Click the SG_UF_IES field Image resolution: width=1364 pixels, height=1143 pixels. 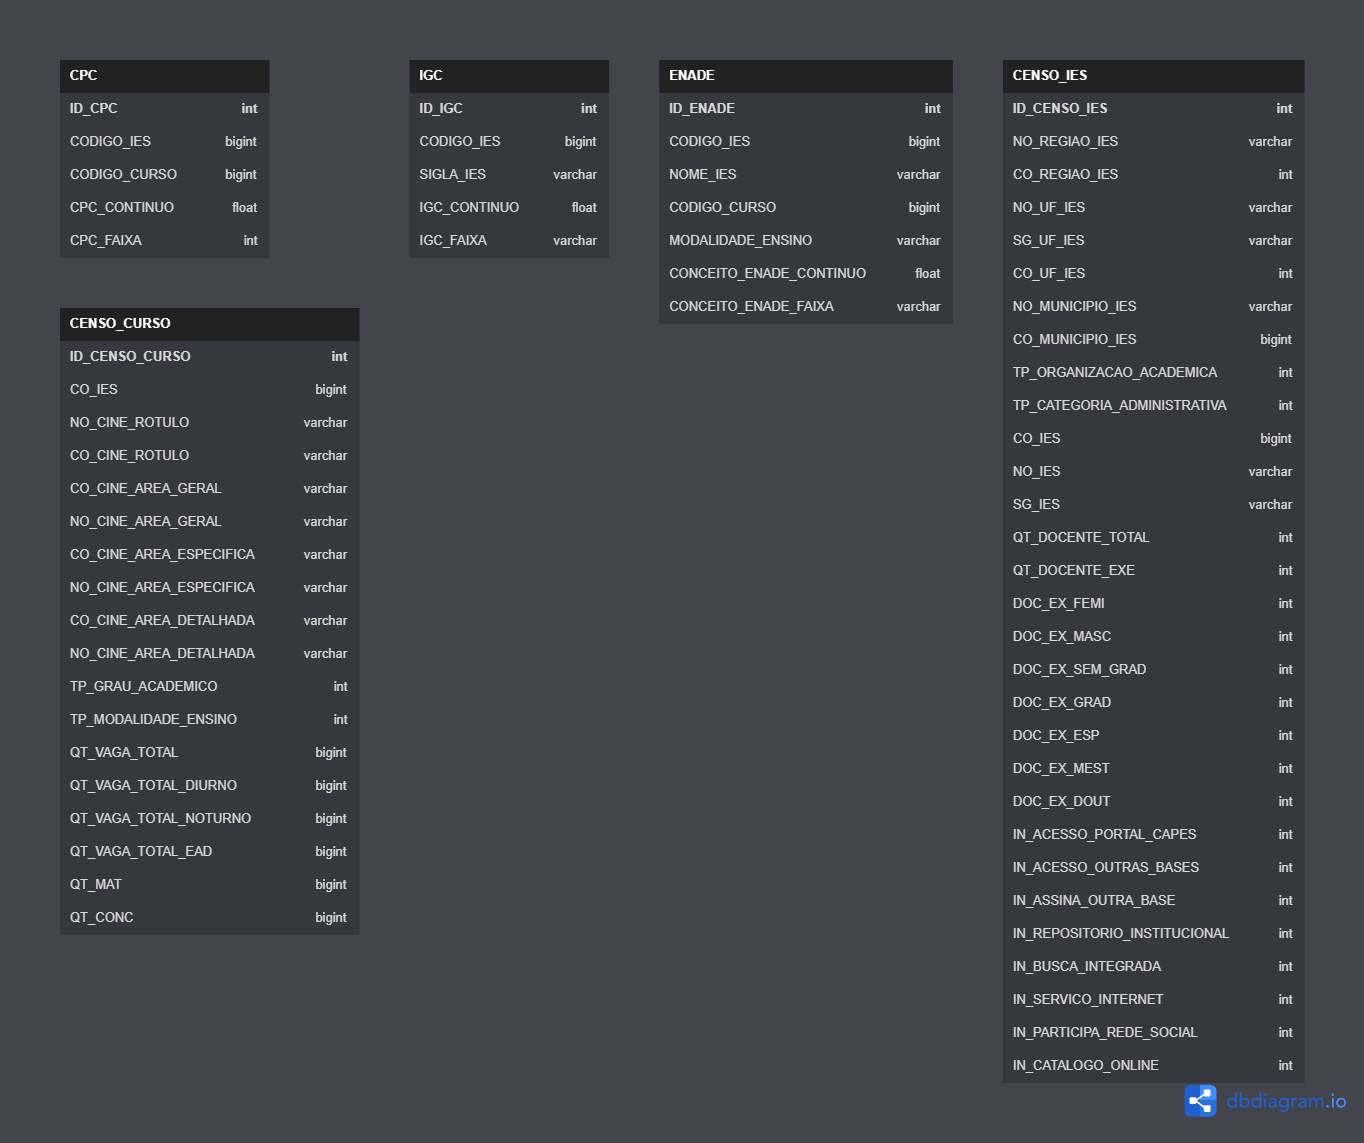[x=1154, y=241]
